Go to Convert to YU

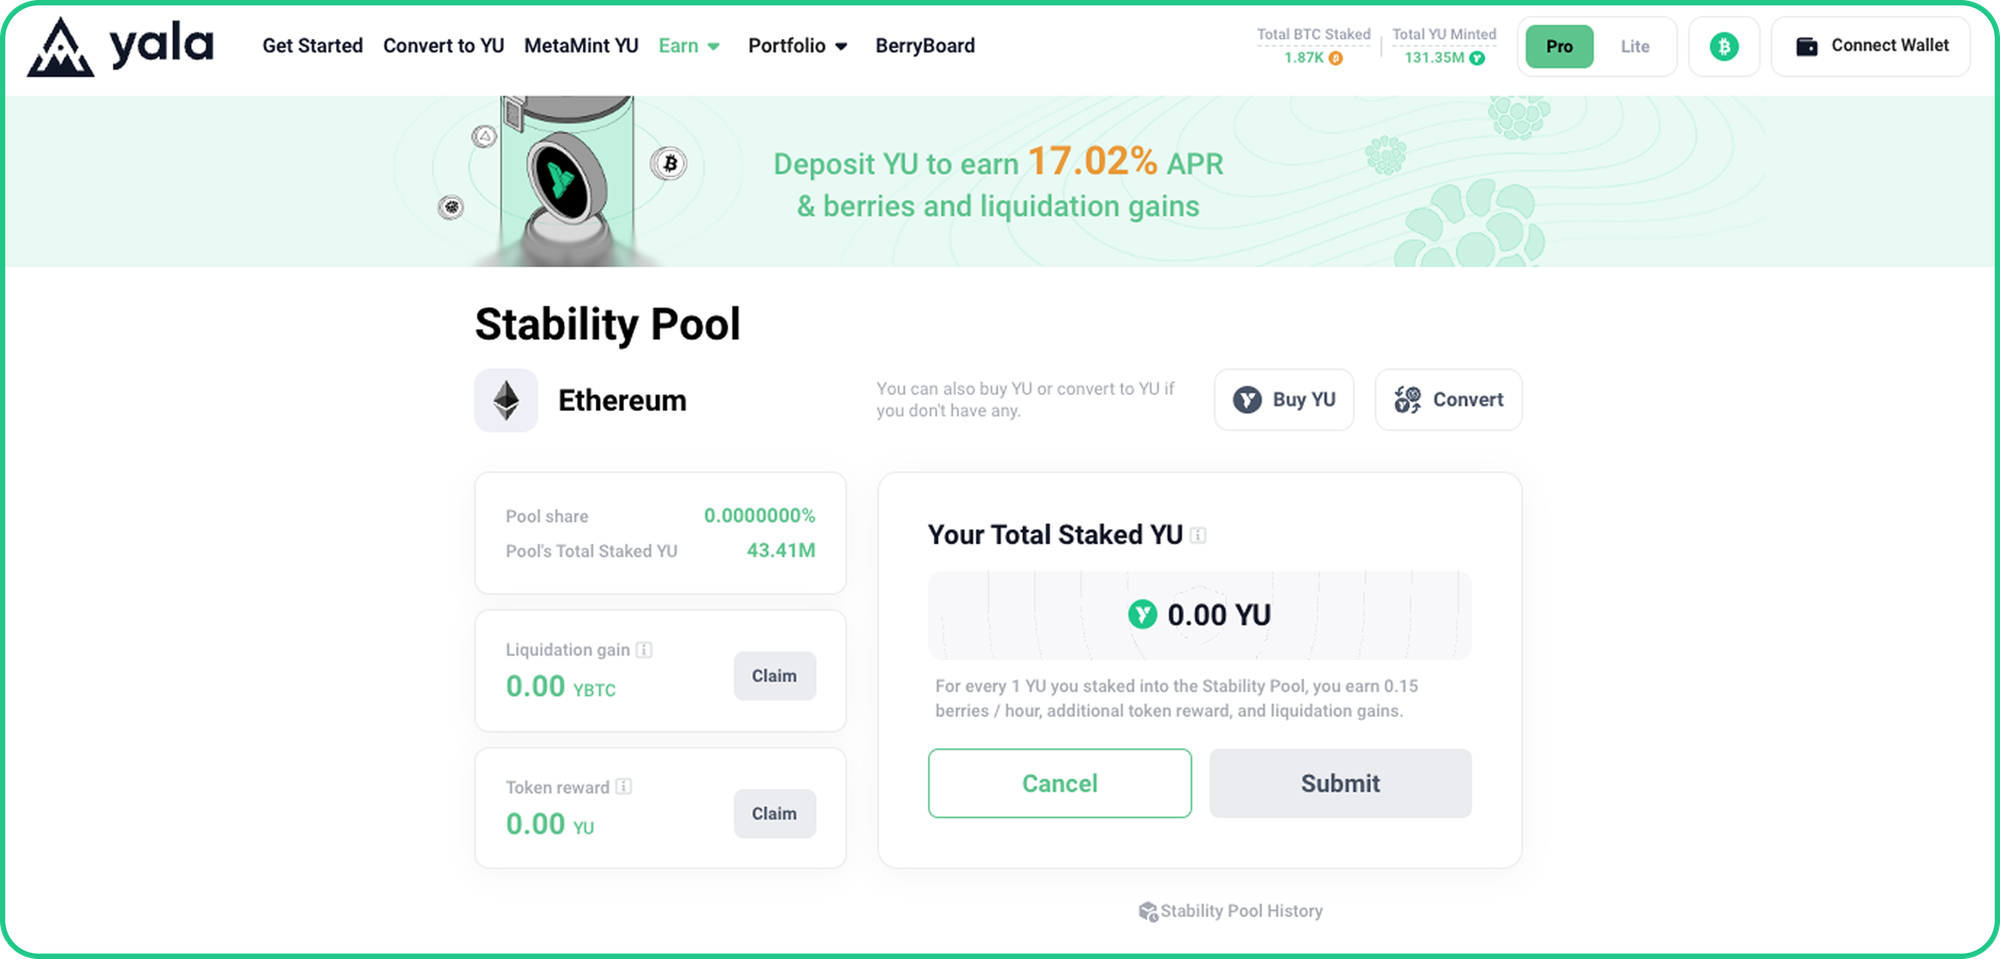443,46
